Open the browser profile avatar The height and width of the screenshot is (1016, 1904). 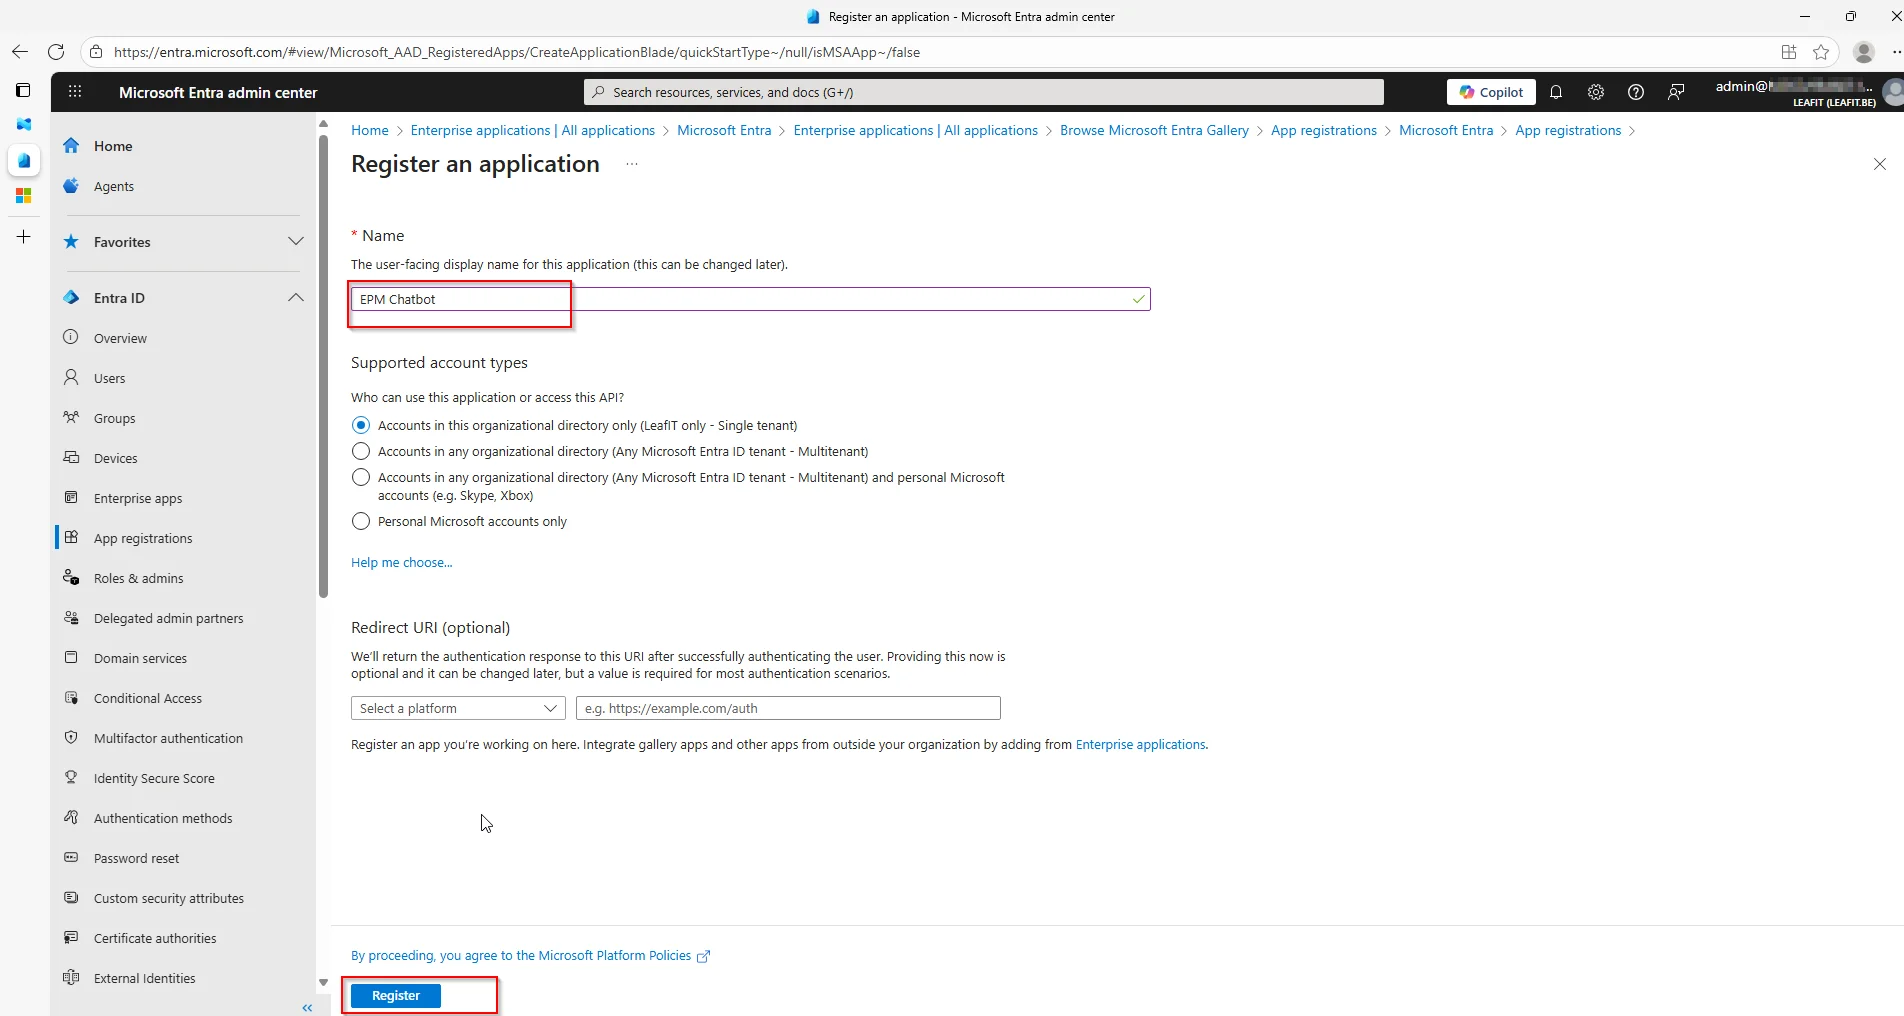pos(1864,52)
